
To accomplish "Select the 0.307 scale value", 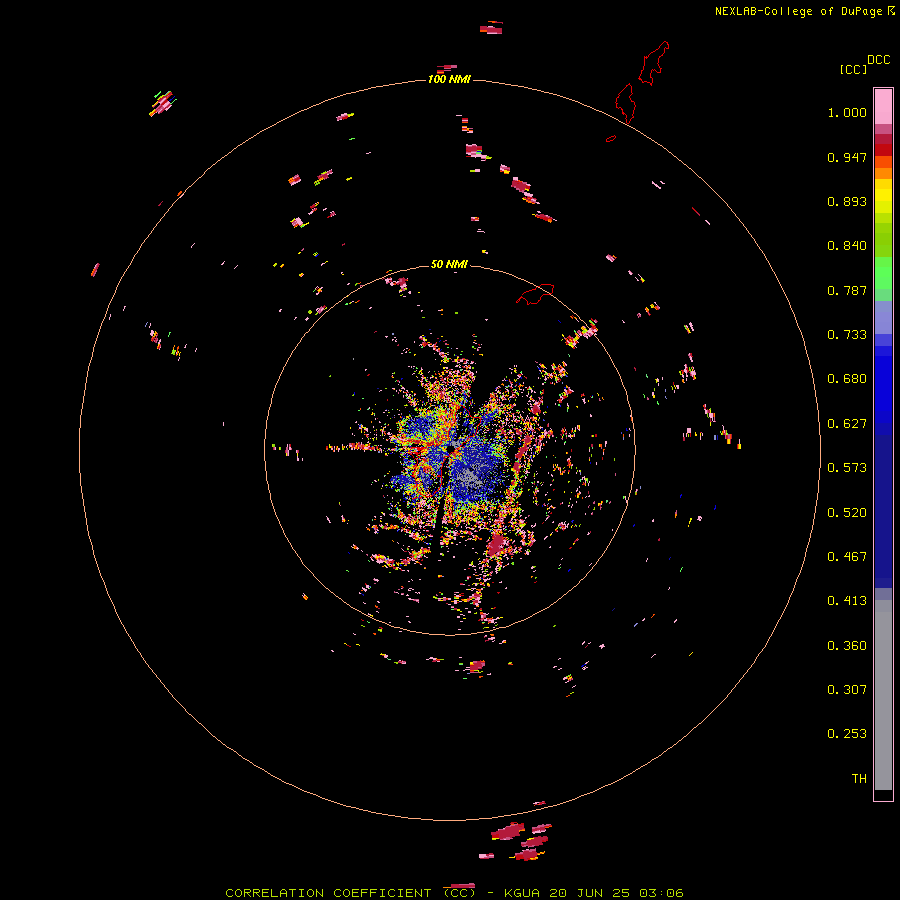I will pyautogui.click(x=847, y=690).
